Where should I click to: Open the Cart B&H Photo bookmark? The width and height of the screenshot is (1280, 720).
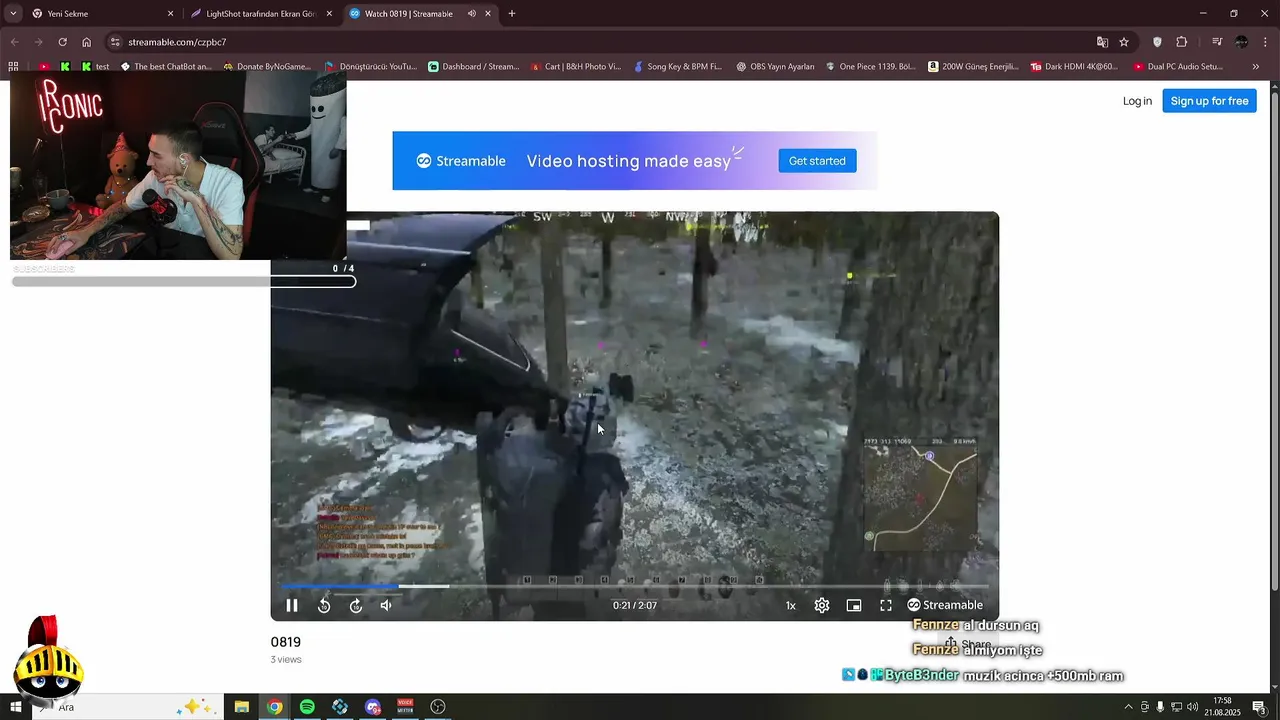(x=576, y=67)
